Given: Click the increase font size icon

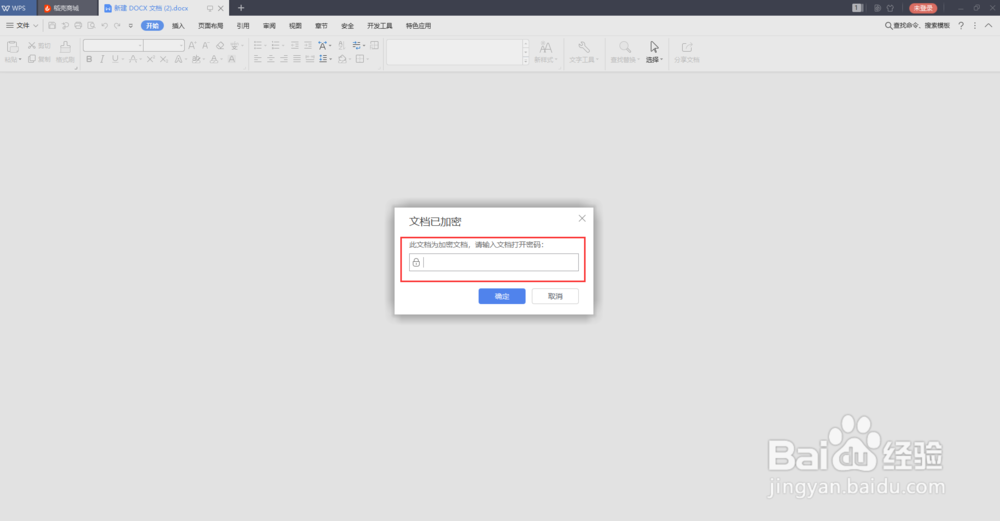Looking at the screenshot, I should tap(192, 45).
